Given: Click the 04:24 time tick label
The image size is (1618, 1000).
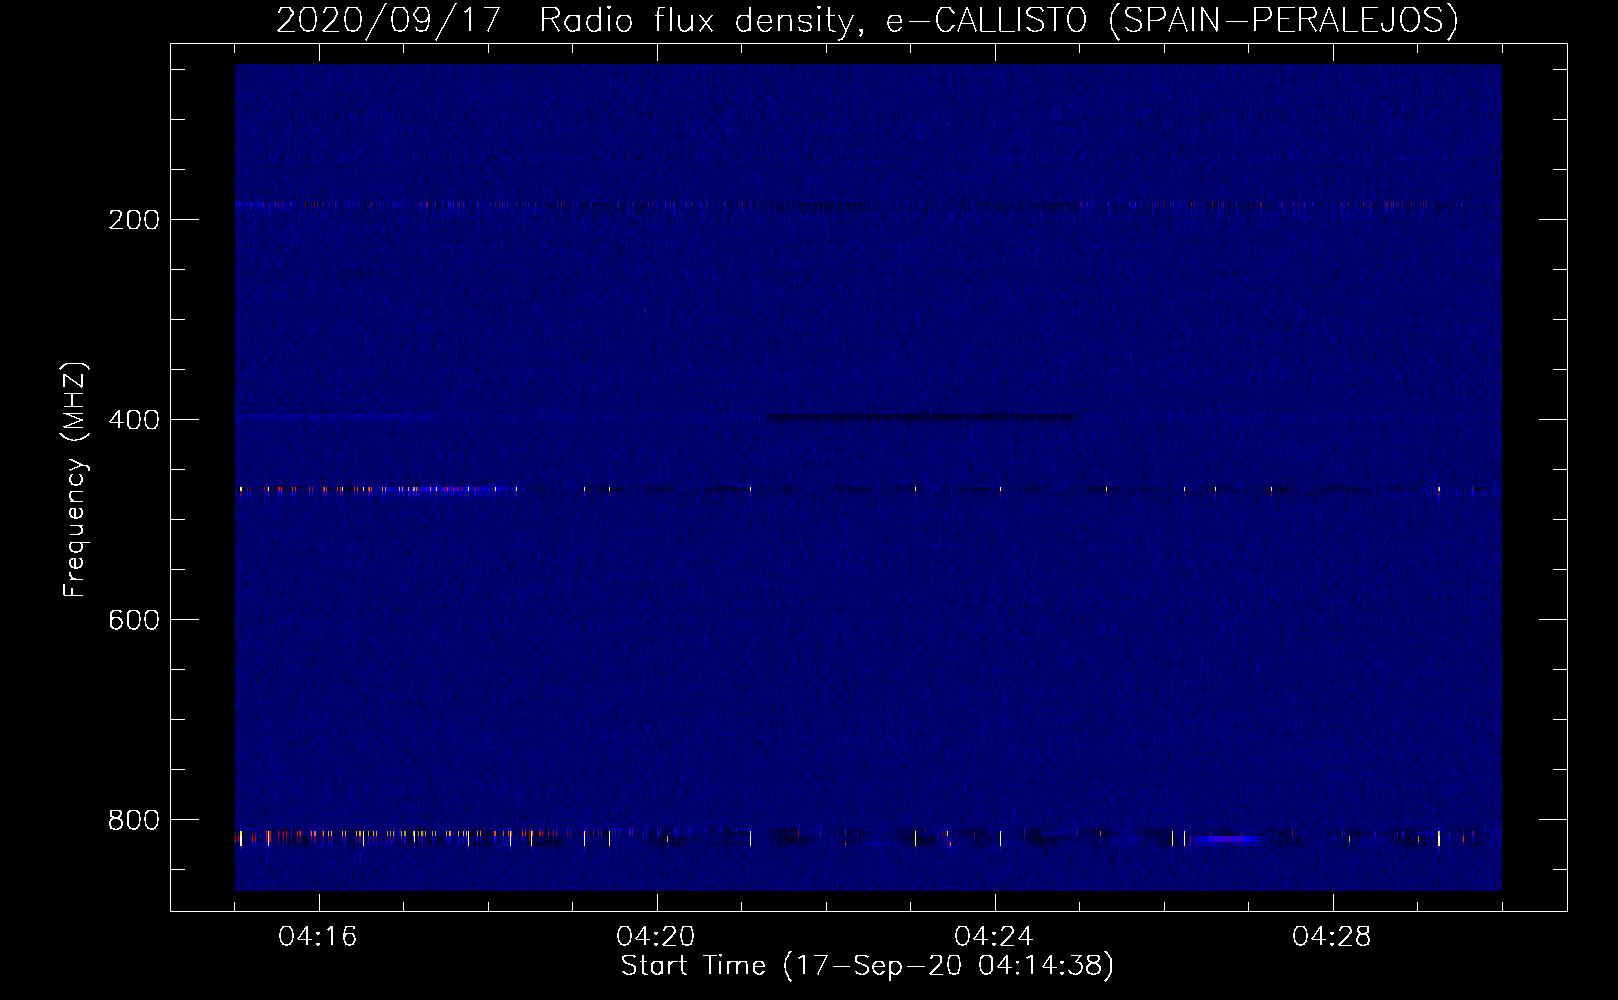Looking at the screenshot, I should 994,937.
